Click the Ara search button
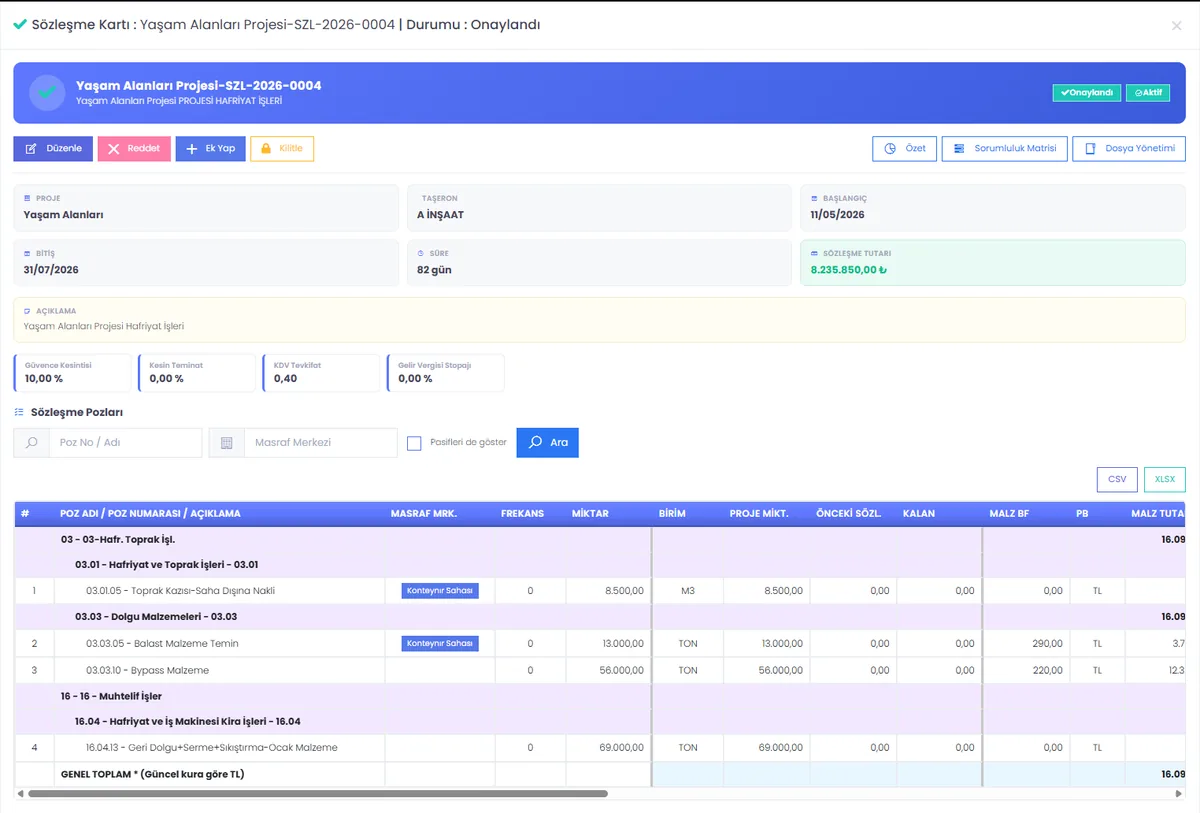This screenshot has width=1200, height=813. 547,443
